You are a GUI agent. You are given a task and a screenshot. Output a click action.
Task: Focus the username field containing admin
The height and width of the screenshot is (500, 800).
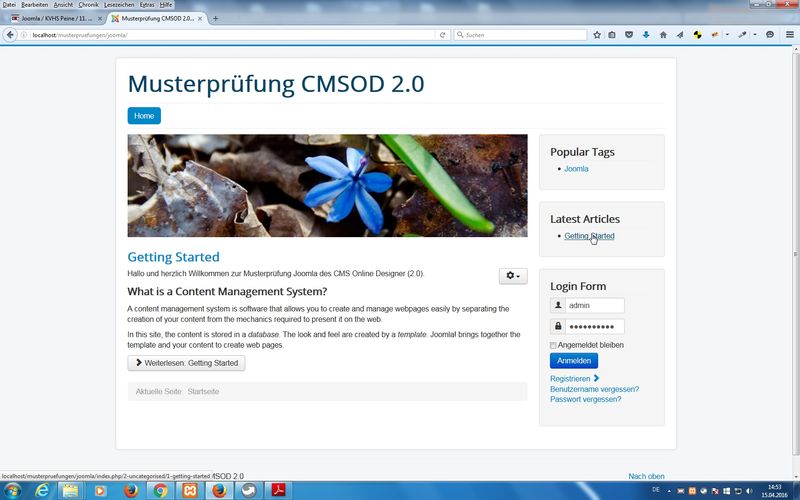click(594, 306)
